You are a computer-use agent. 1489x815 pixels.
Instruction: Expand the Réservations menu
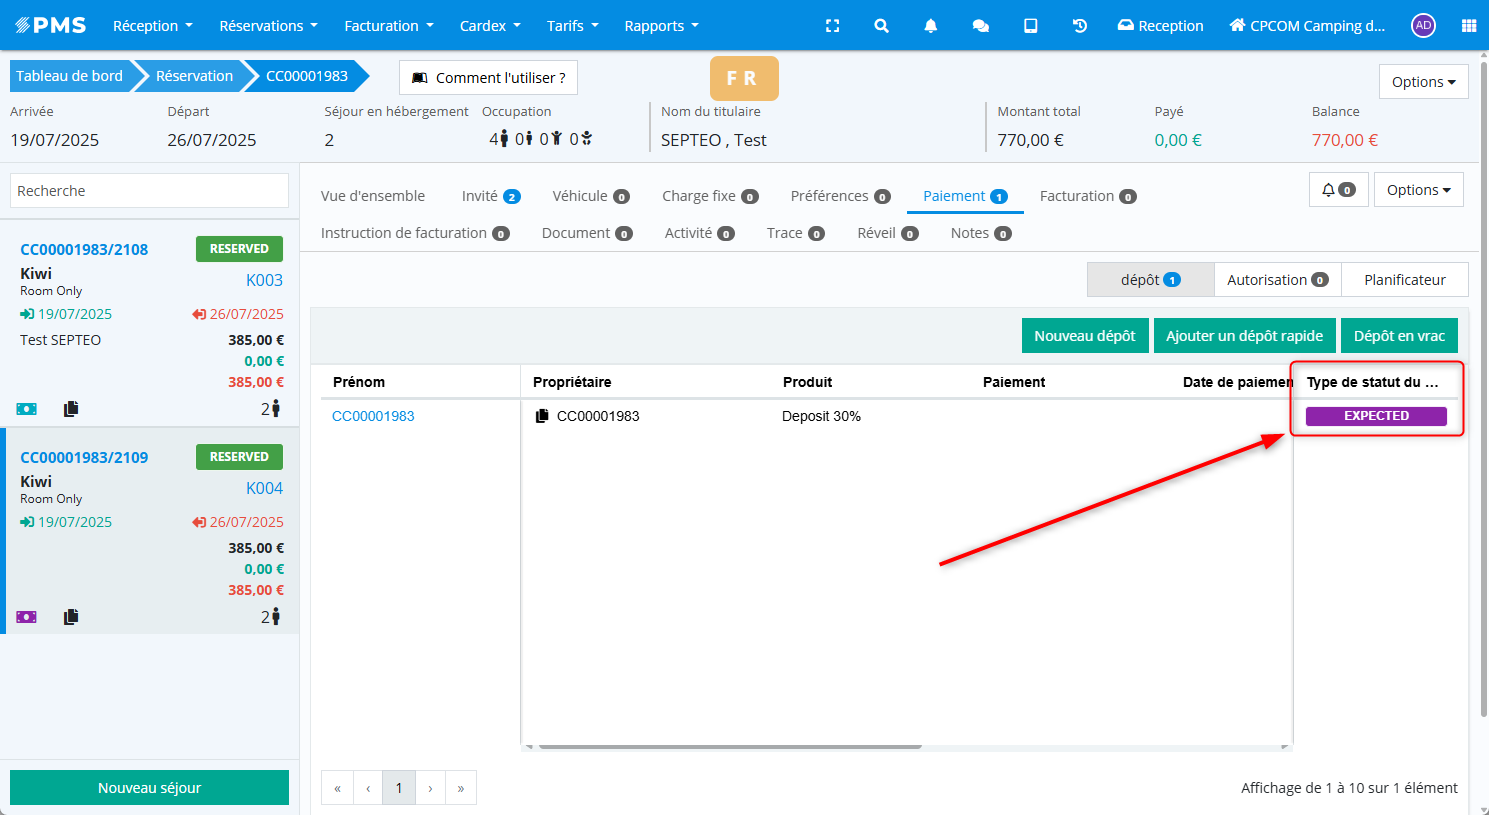click(x=268, y=26)
